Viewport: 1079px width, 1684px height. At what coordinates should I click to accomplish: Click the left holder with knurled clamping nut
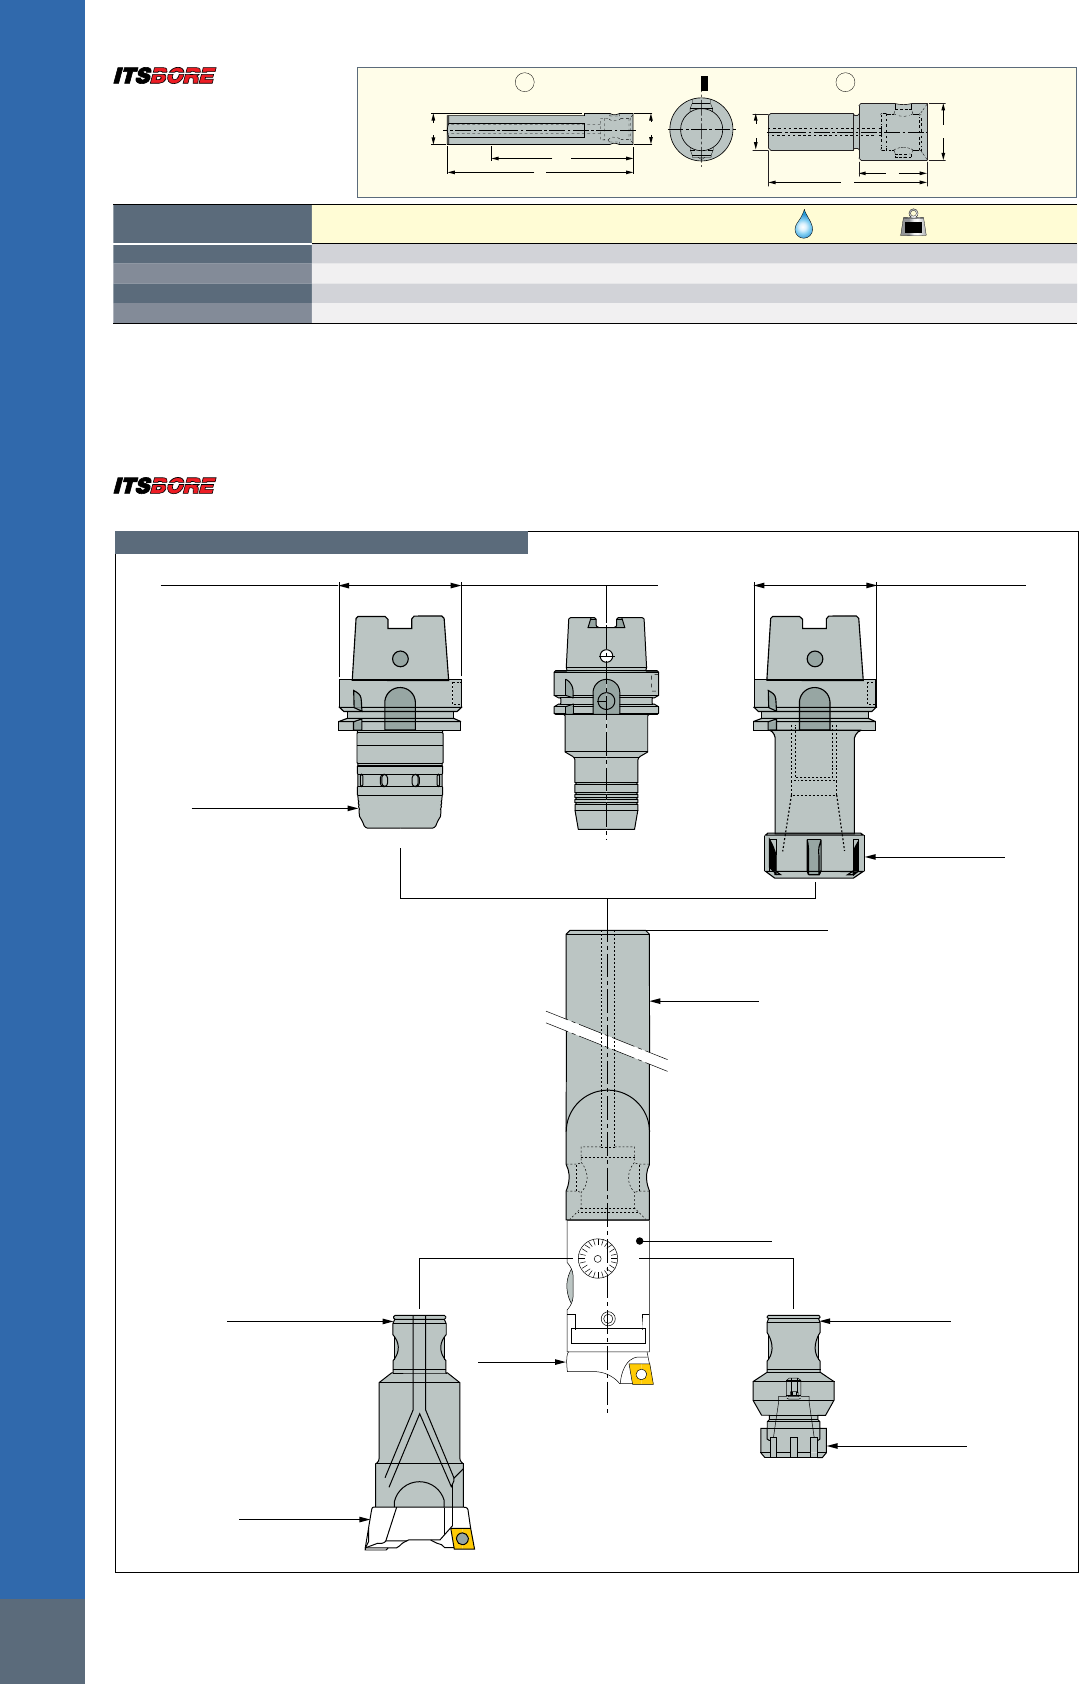pos(400,721)
